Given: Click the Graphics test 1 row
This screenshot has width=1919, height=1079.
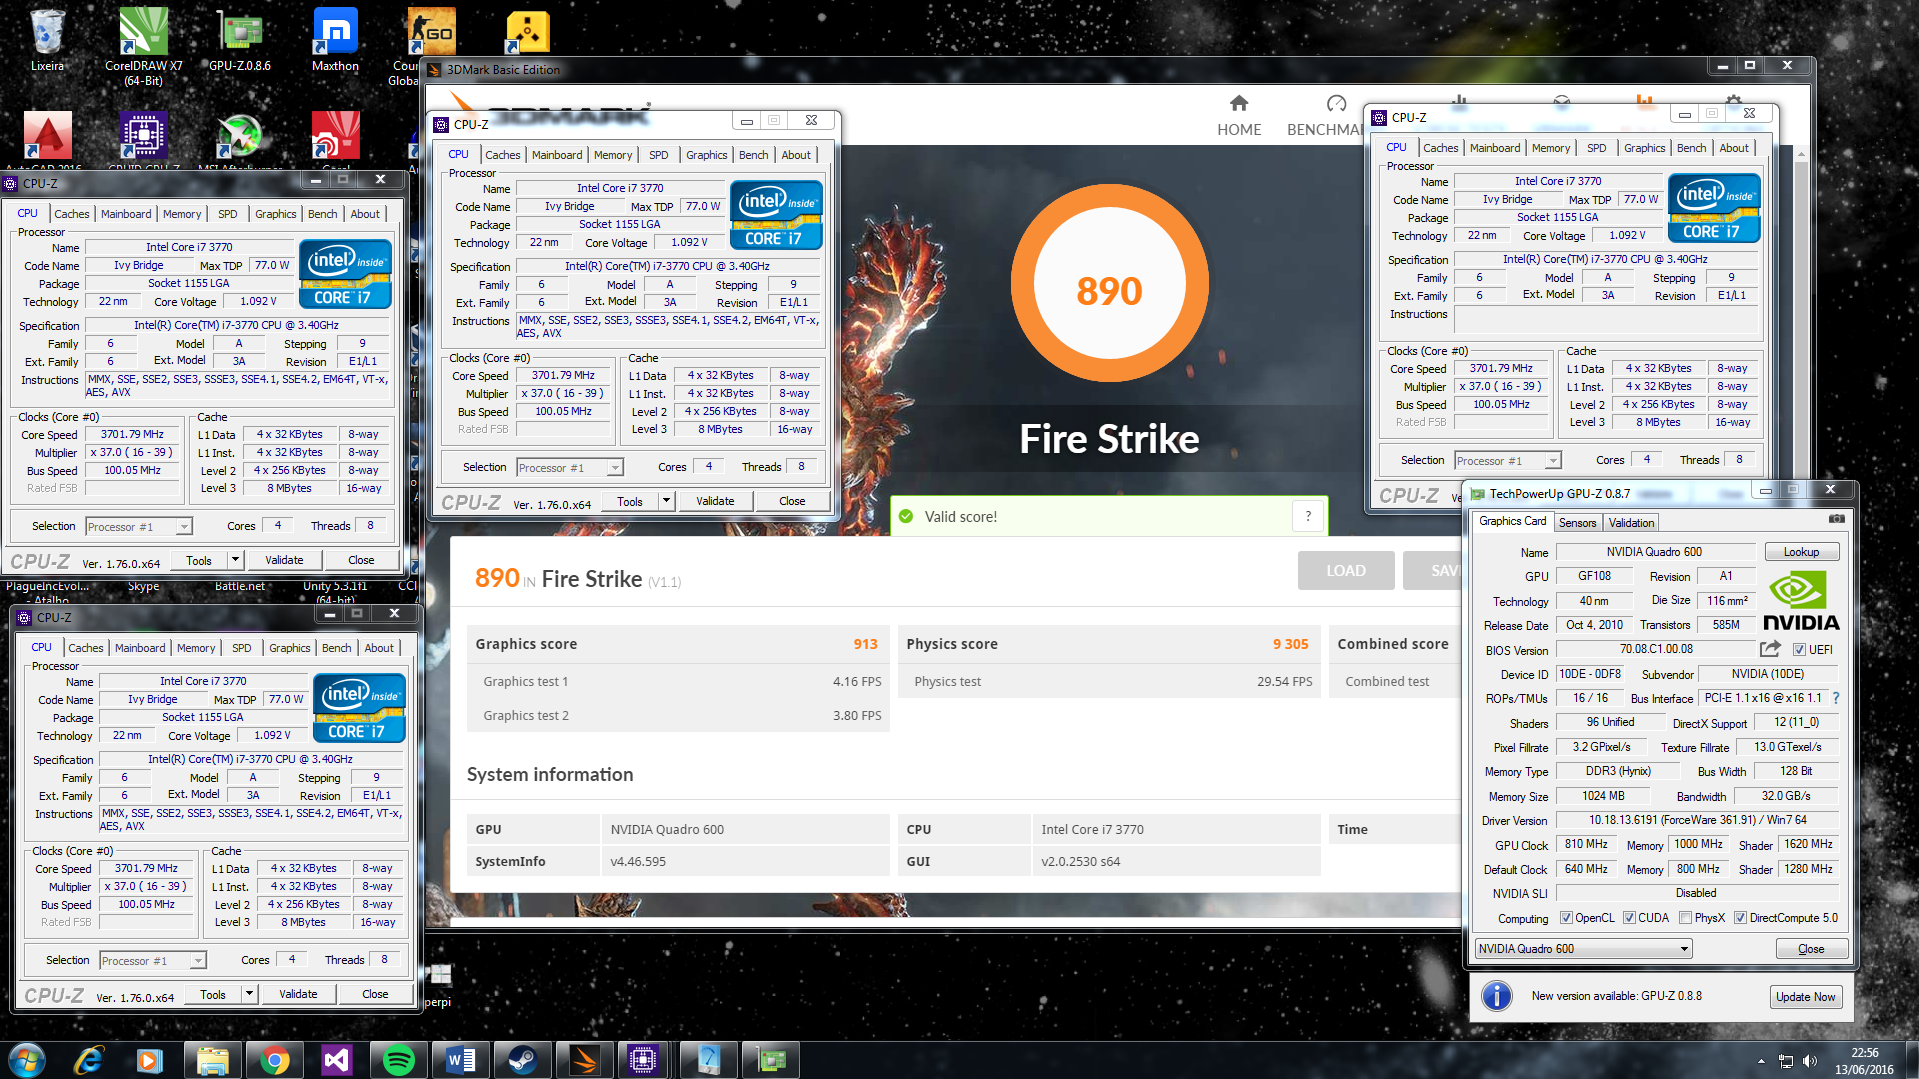Looking at the screenshot, I should (x=678, y=682).
